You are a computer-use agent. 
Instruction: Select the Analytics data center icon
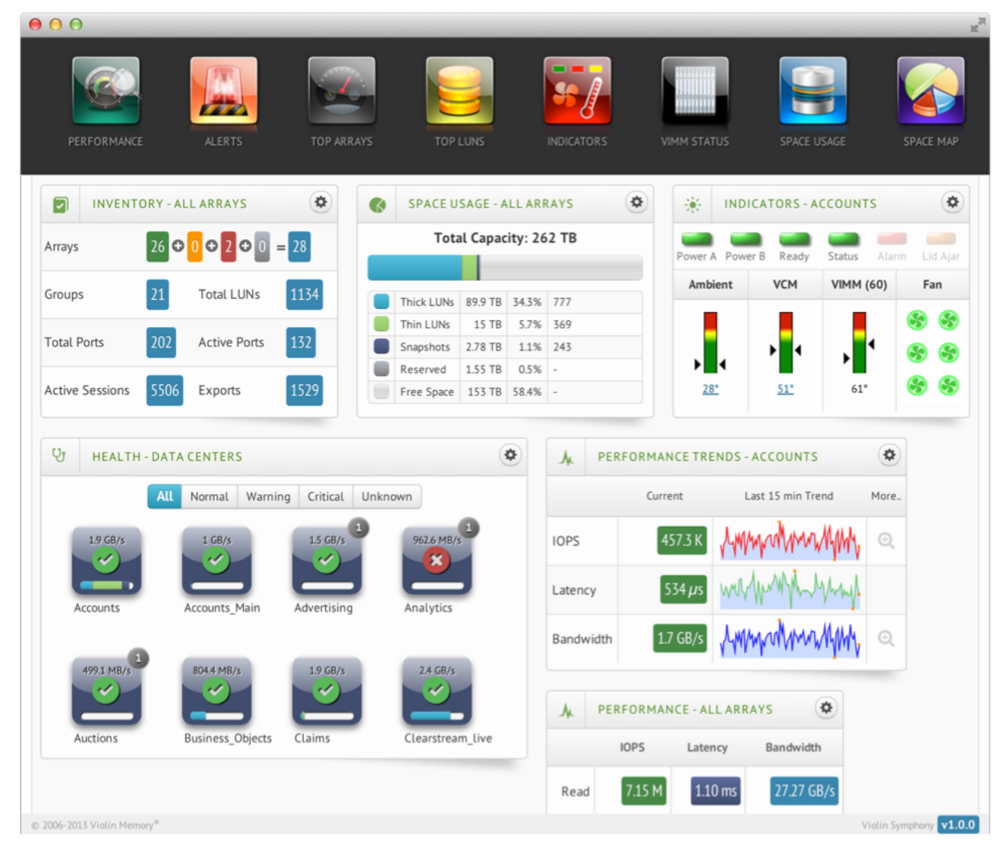point(437,562)
